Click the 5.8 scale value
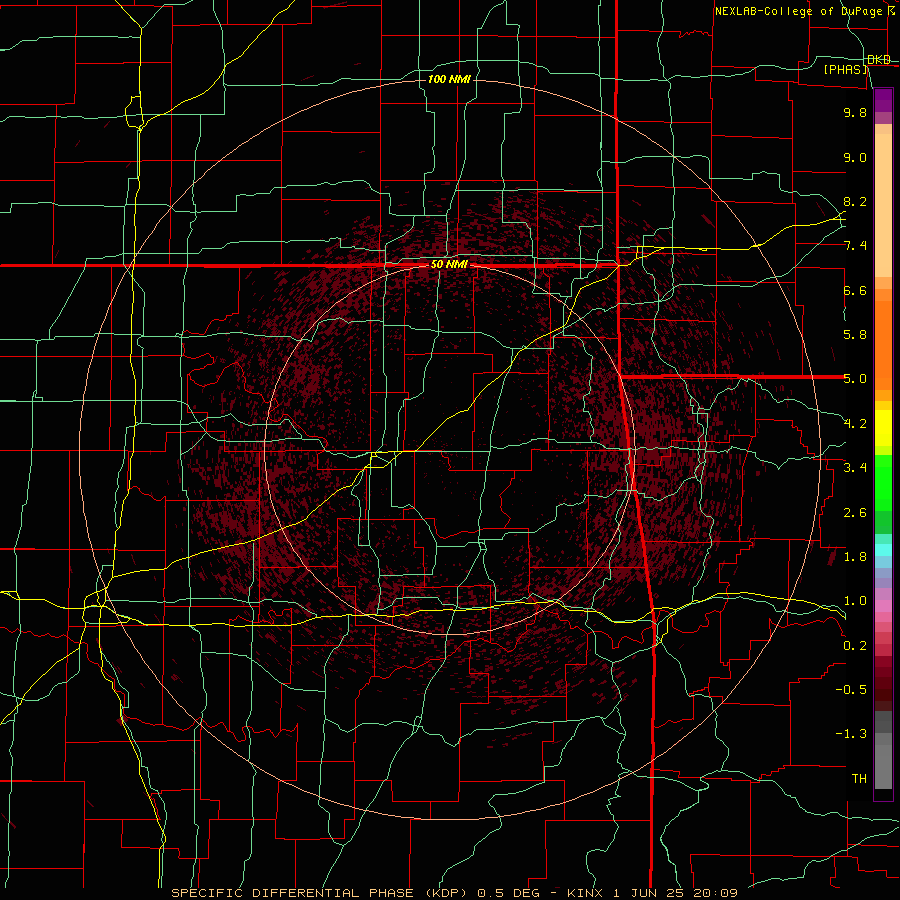Image resolution: width=900 pixels, height=900 pixels. coord(855,335)
